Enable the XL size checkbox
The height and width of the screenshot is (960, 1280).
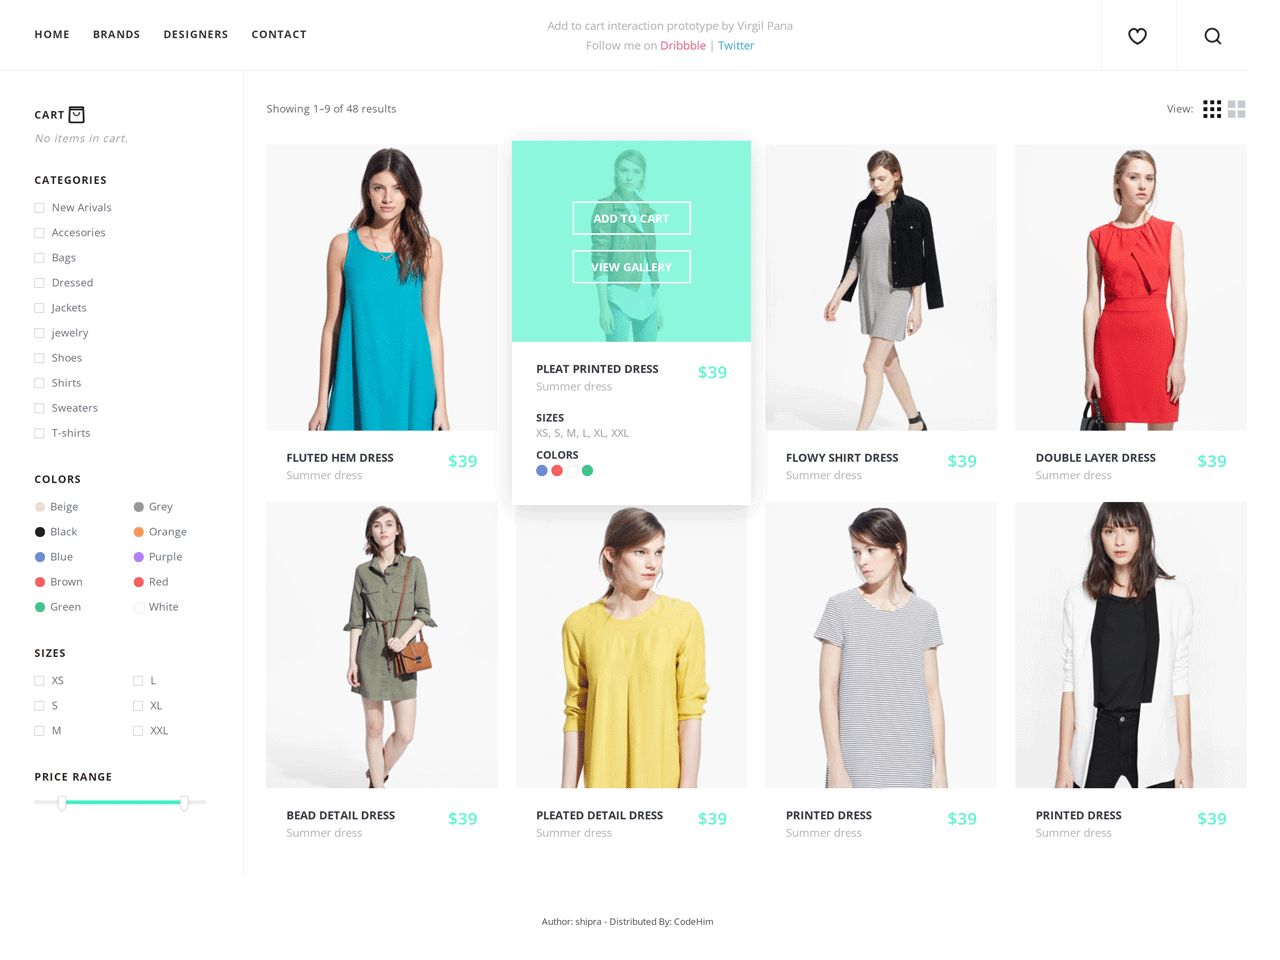tap(138, 706)
